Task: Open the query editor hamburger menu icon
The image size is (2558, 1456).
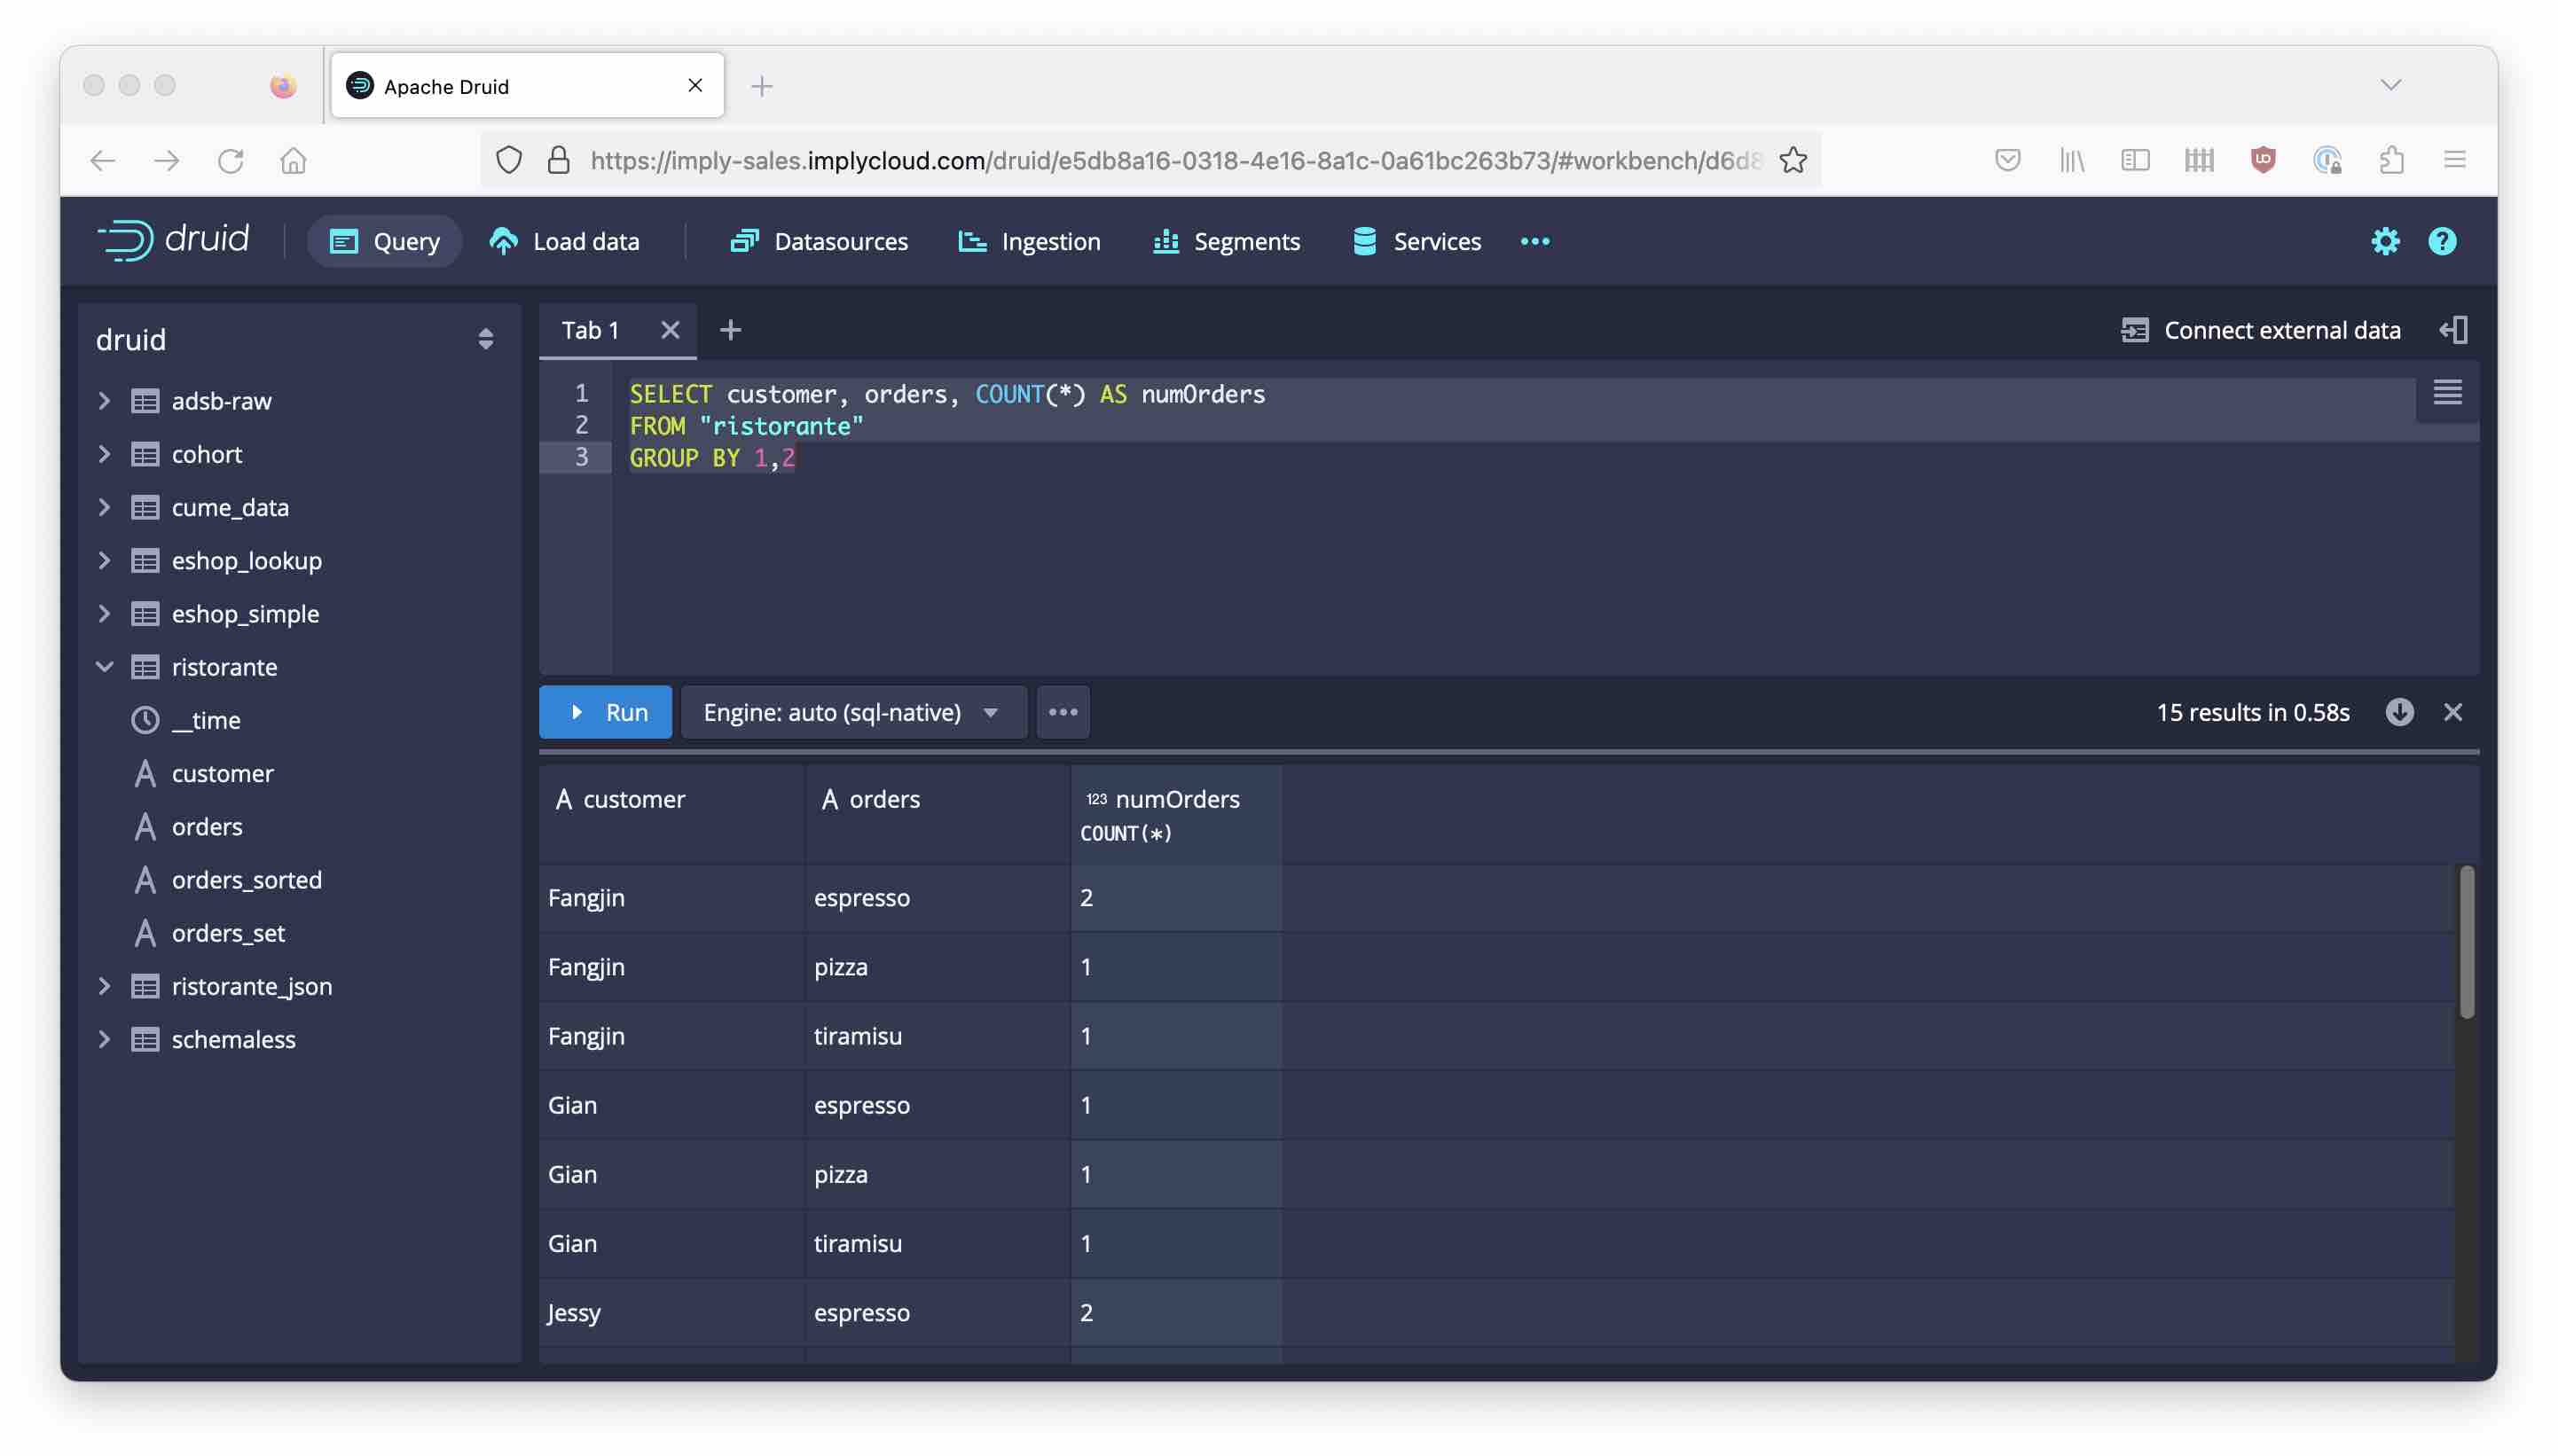Action: 2446,393
